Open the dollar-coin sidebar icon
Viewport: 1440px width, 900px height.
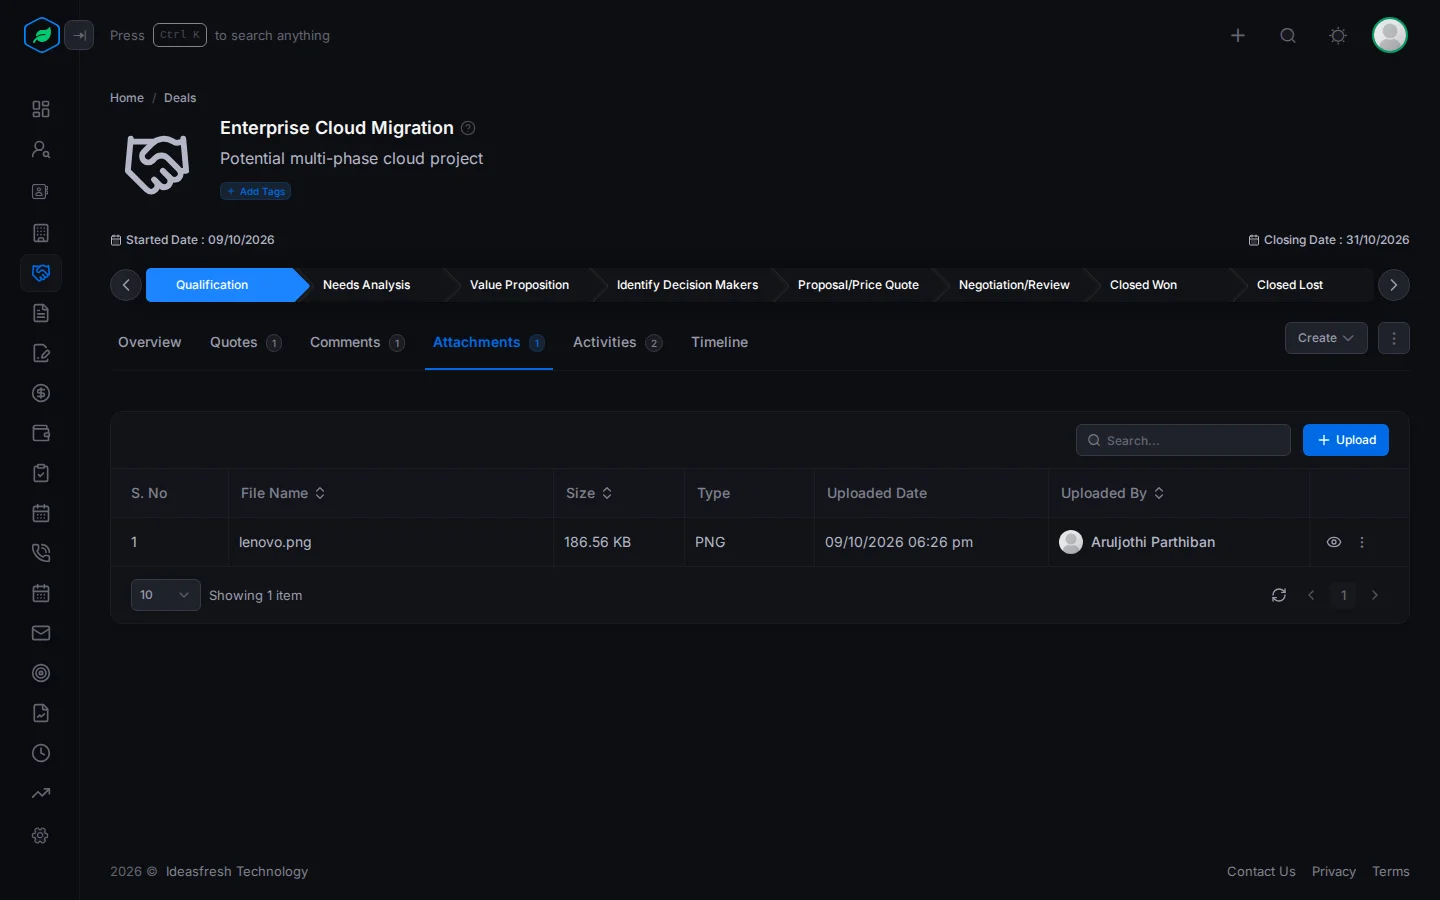41,393
